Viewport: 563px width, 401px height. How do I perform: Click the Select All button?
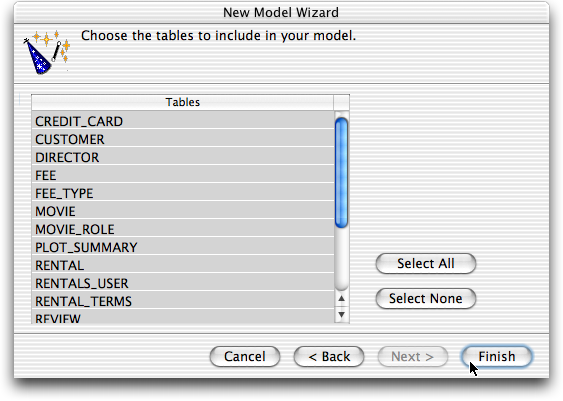(x=426, y=264)
